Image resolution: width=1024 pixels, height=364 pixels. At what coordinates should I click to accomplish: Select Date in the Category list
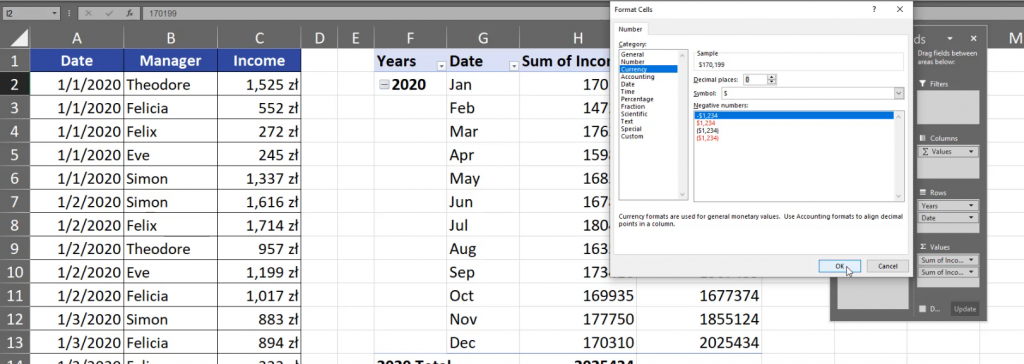pyautogui.click(x=628, y=84)
